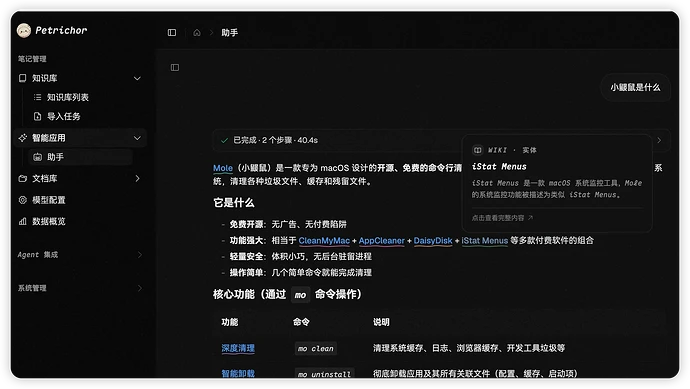Select the 助手 menu item
The image size is (690, 389).
coord(81,157)
